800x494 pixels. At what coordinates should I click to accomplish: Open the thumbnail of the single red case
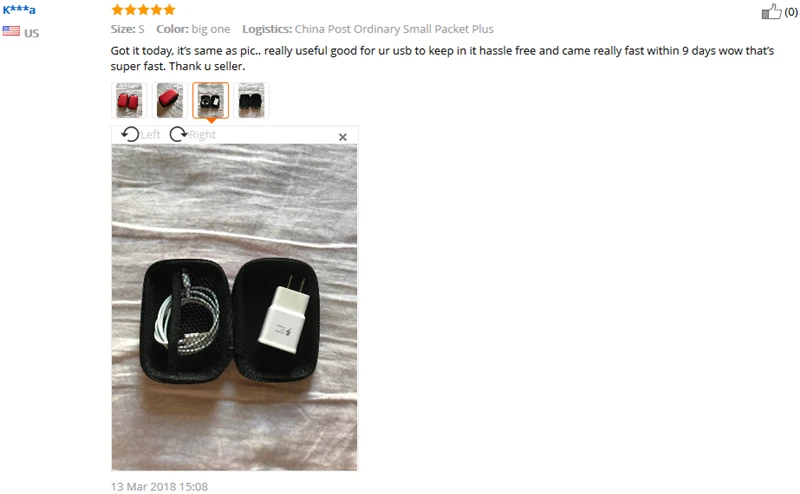[170, 101]
